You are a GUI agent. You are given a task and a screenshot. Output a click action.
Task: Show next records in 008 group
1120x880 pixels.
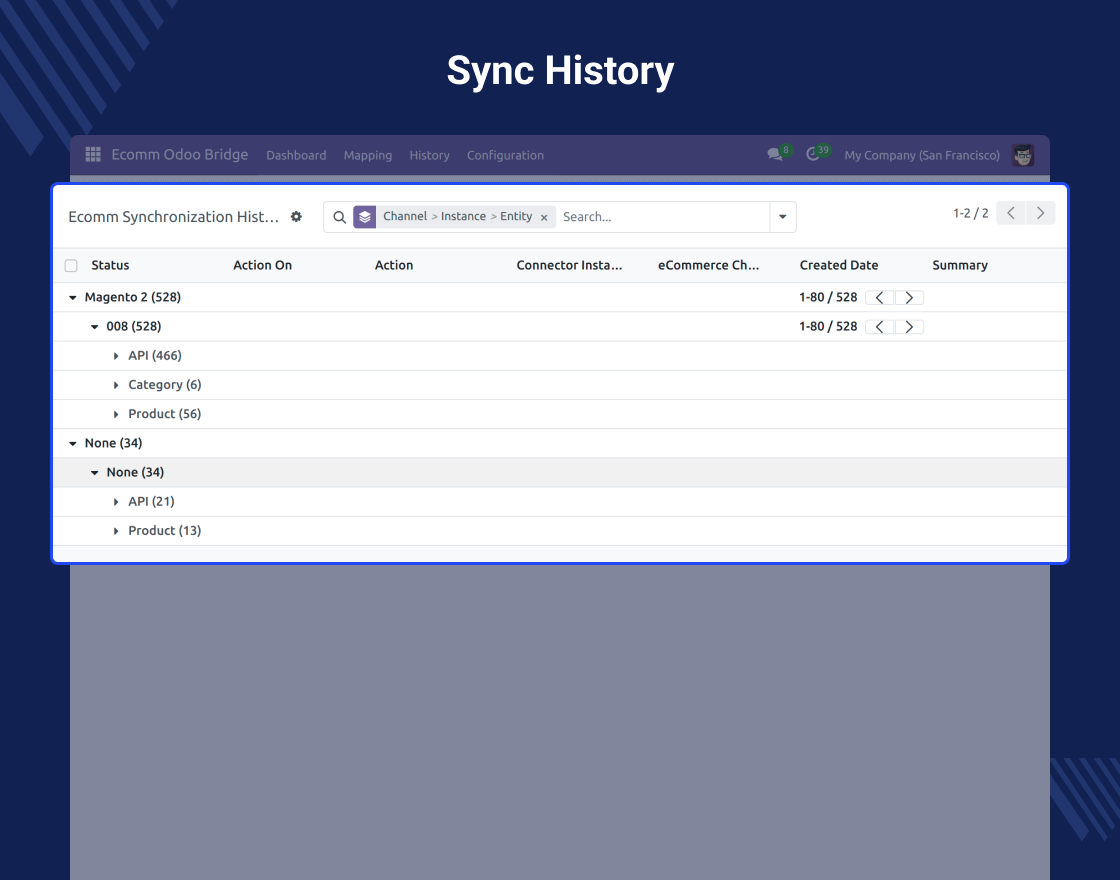(909, 327)
